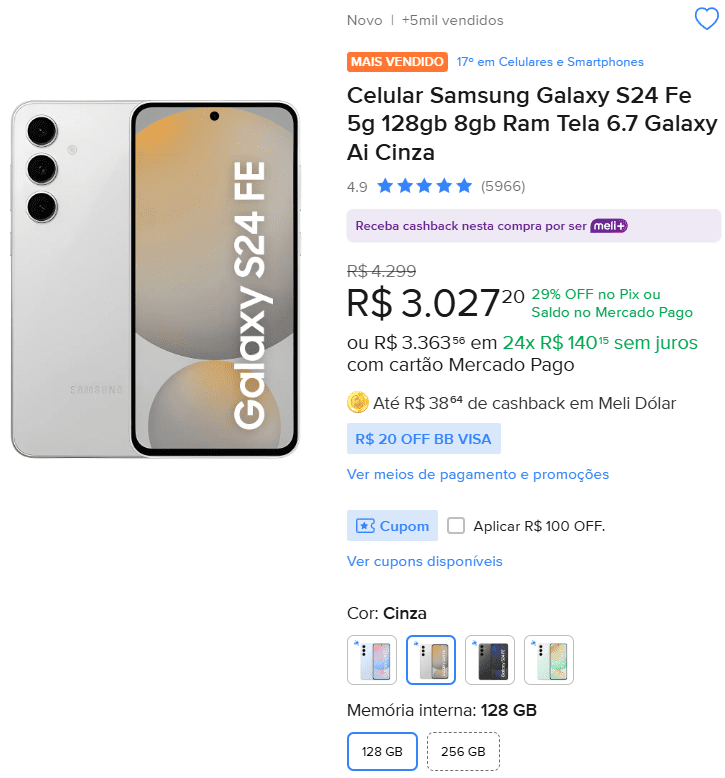
Task: Choose the black graphite color variant
Action: click(x=490, y=660)
